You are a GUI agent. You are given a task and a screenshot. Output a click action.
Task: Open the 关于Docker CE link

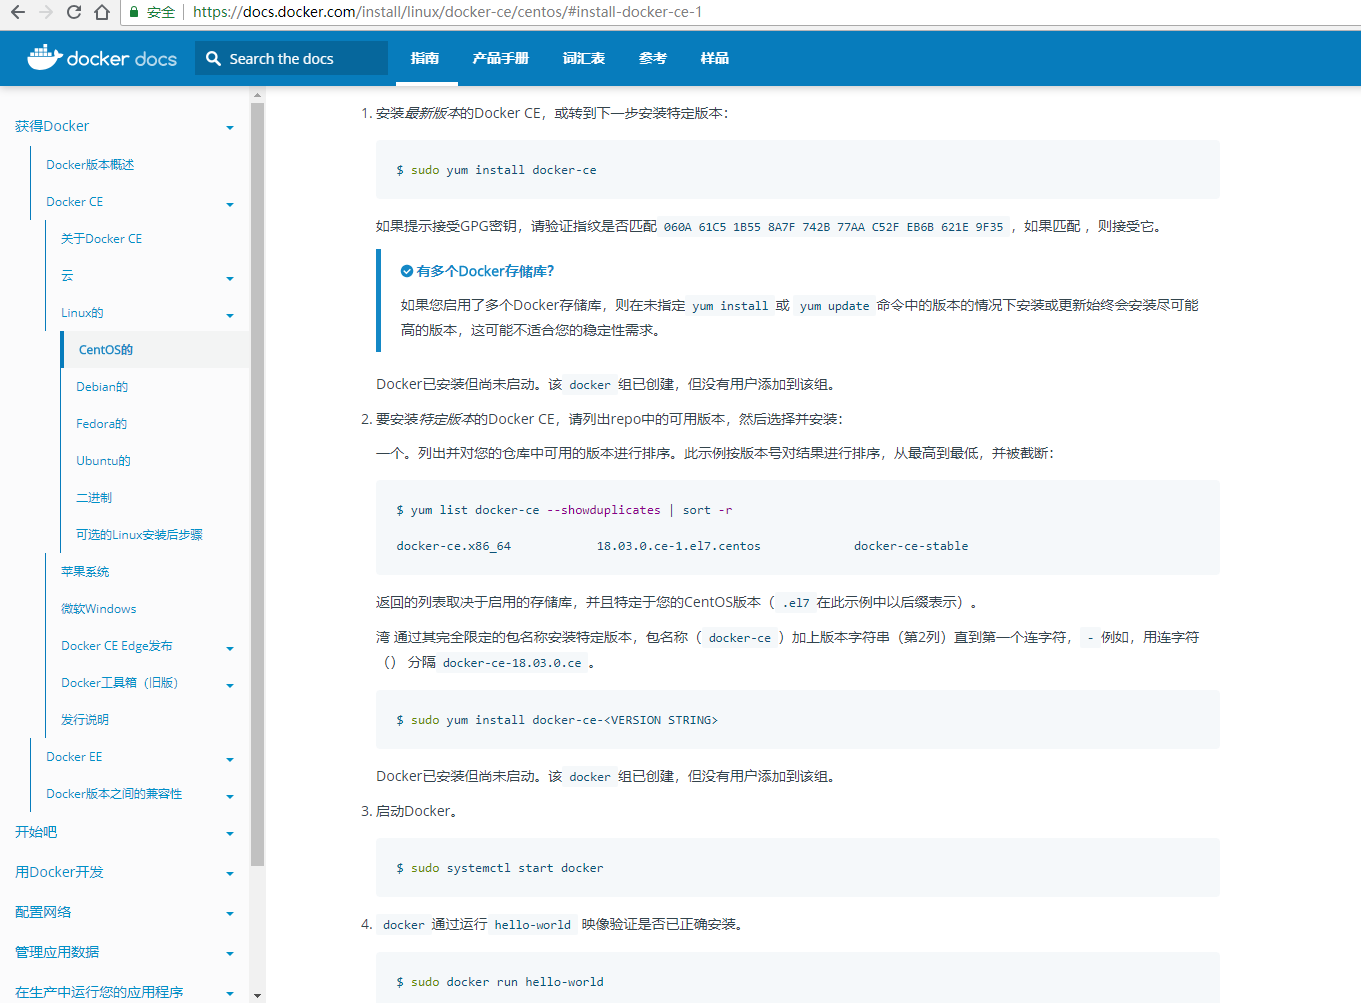[101, 239]
